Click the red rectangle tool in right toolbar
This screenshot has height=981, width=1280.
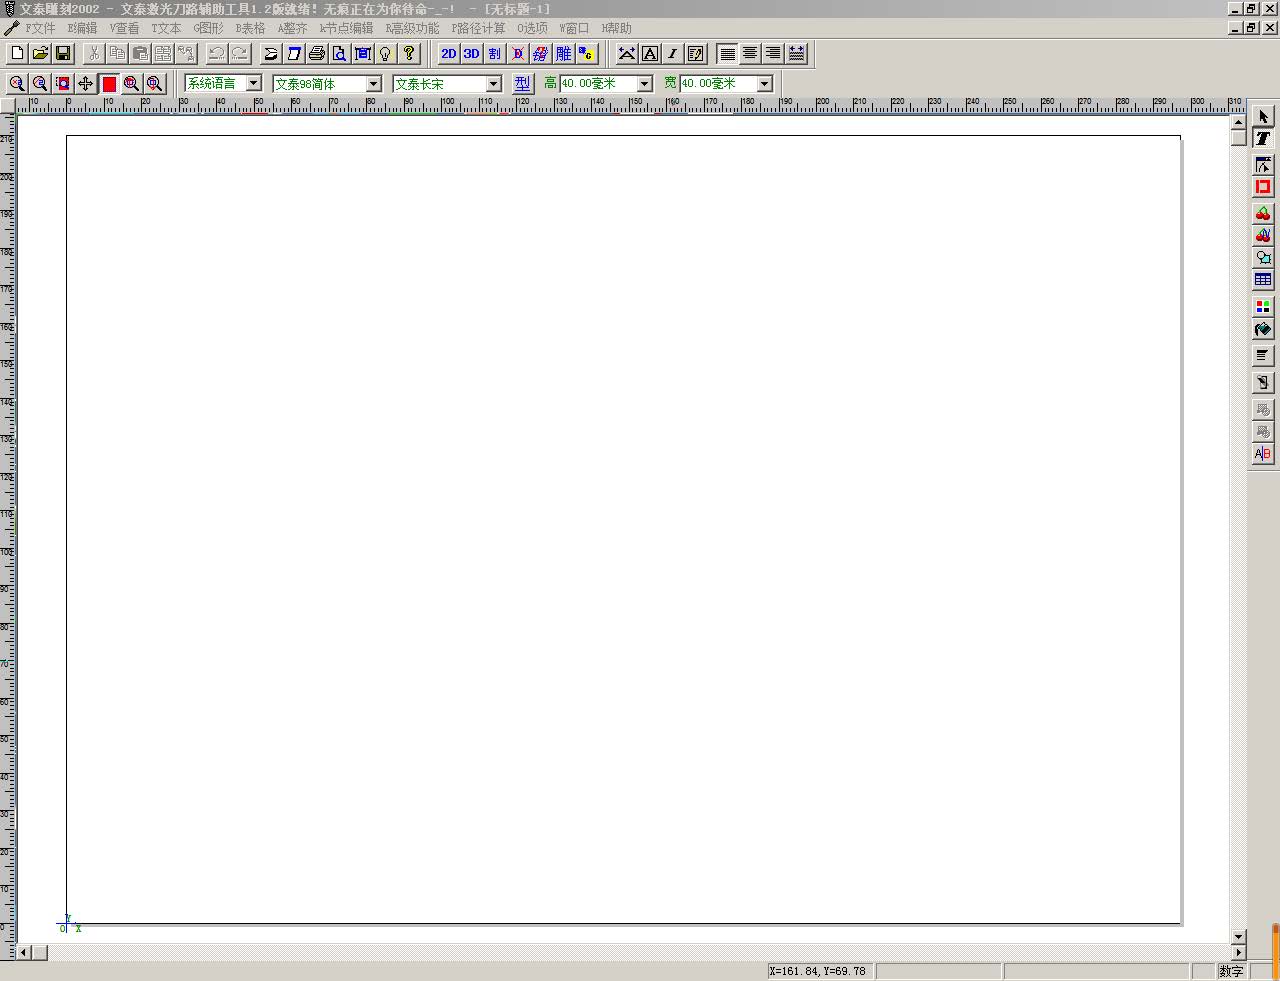(x=1263, y=187)
